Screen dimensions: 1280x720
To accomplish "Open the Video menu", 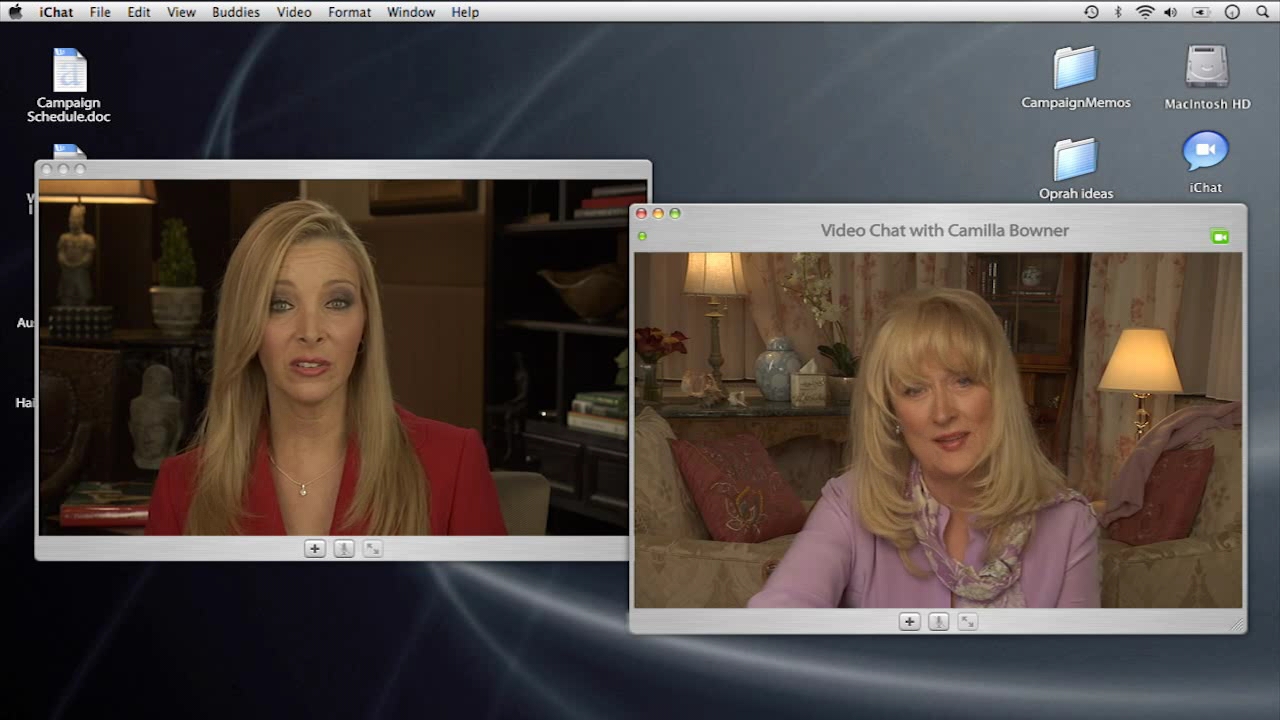I will pyautogui.click(x=294, y=12).
